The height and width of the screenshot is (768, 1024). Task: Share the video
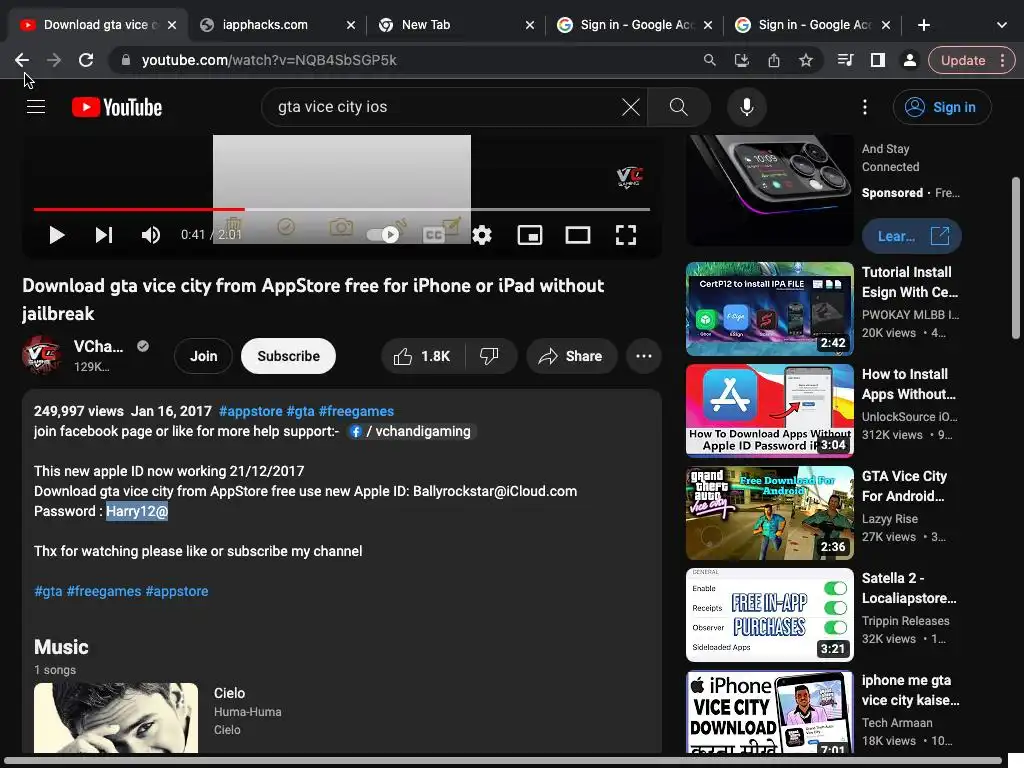(571, 356)
